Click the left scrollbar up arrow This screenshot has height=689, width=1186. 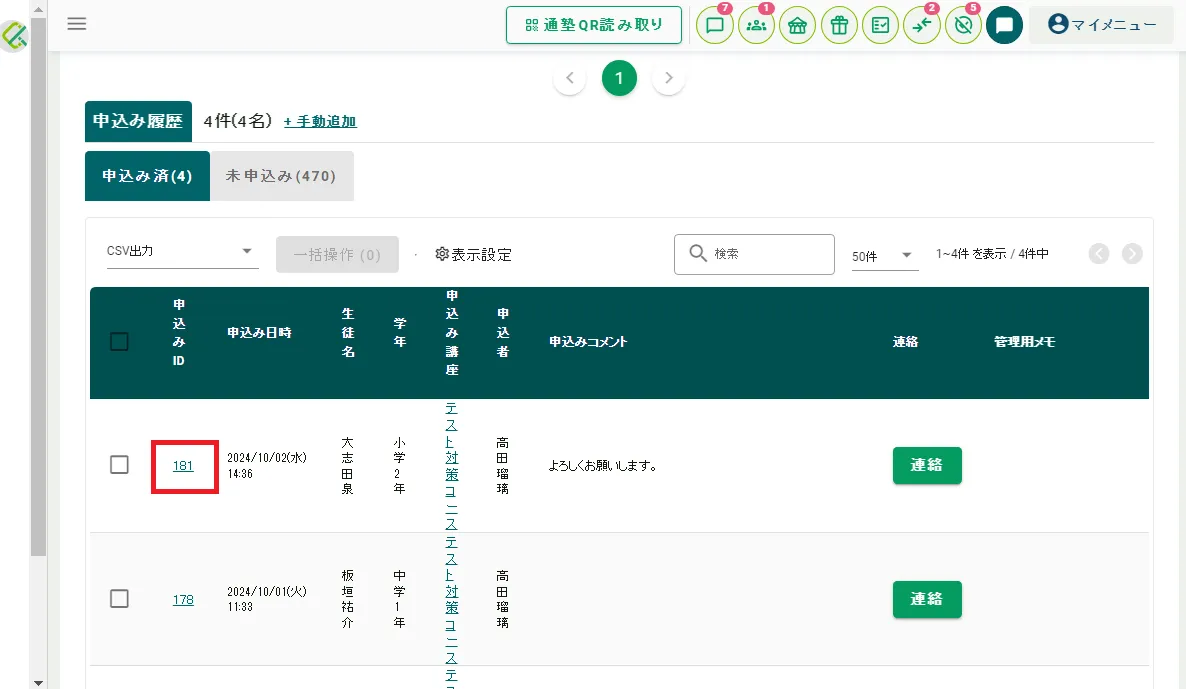point(38,9)
